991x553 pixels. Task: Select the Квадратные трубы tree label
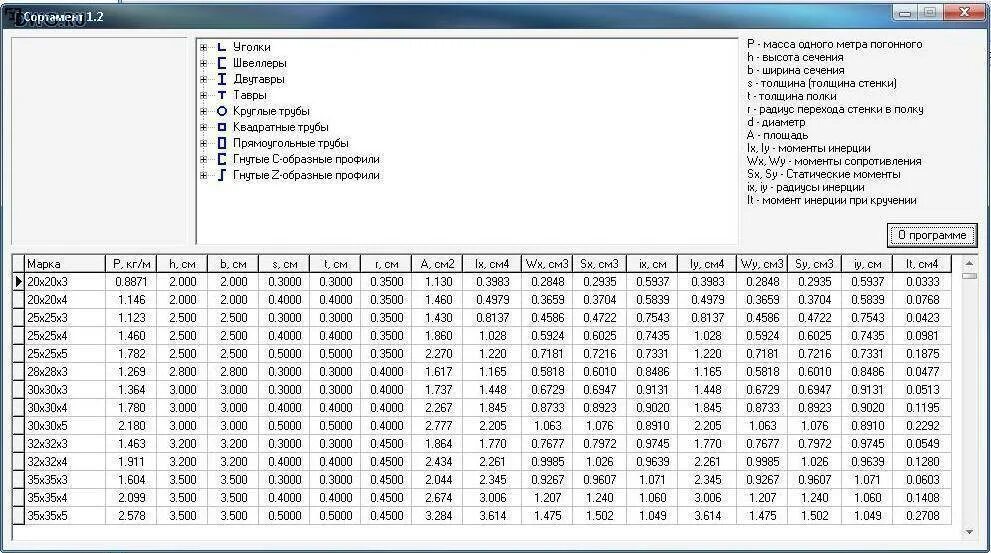click(281, 128)
